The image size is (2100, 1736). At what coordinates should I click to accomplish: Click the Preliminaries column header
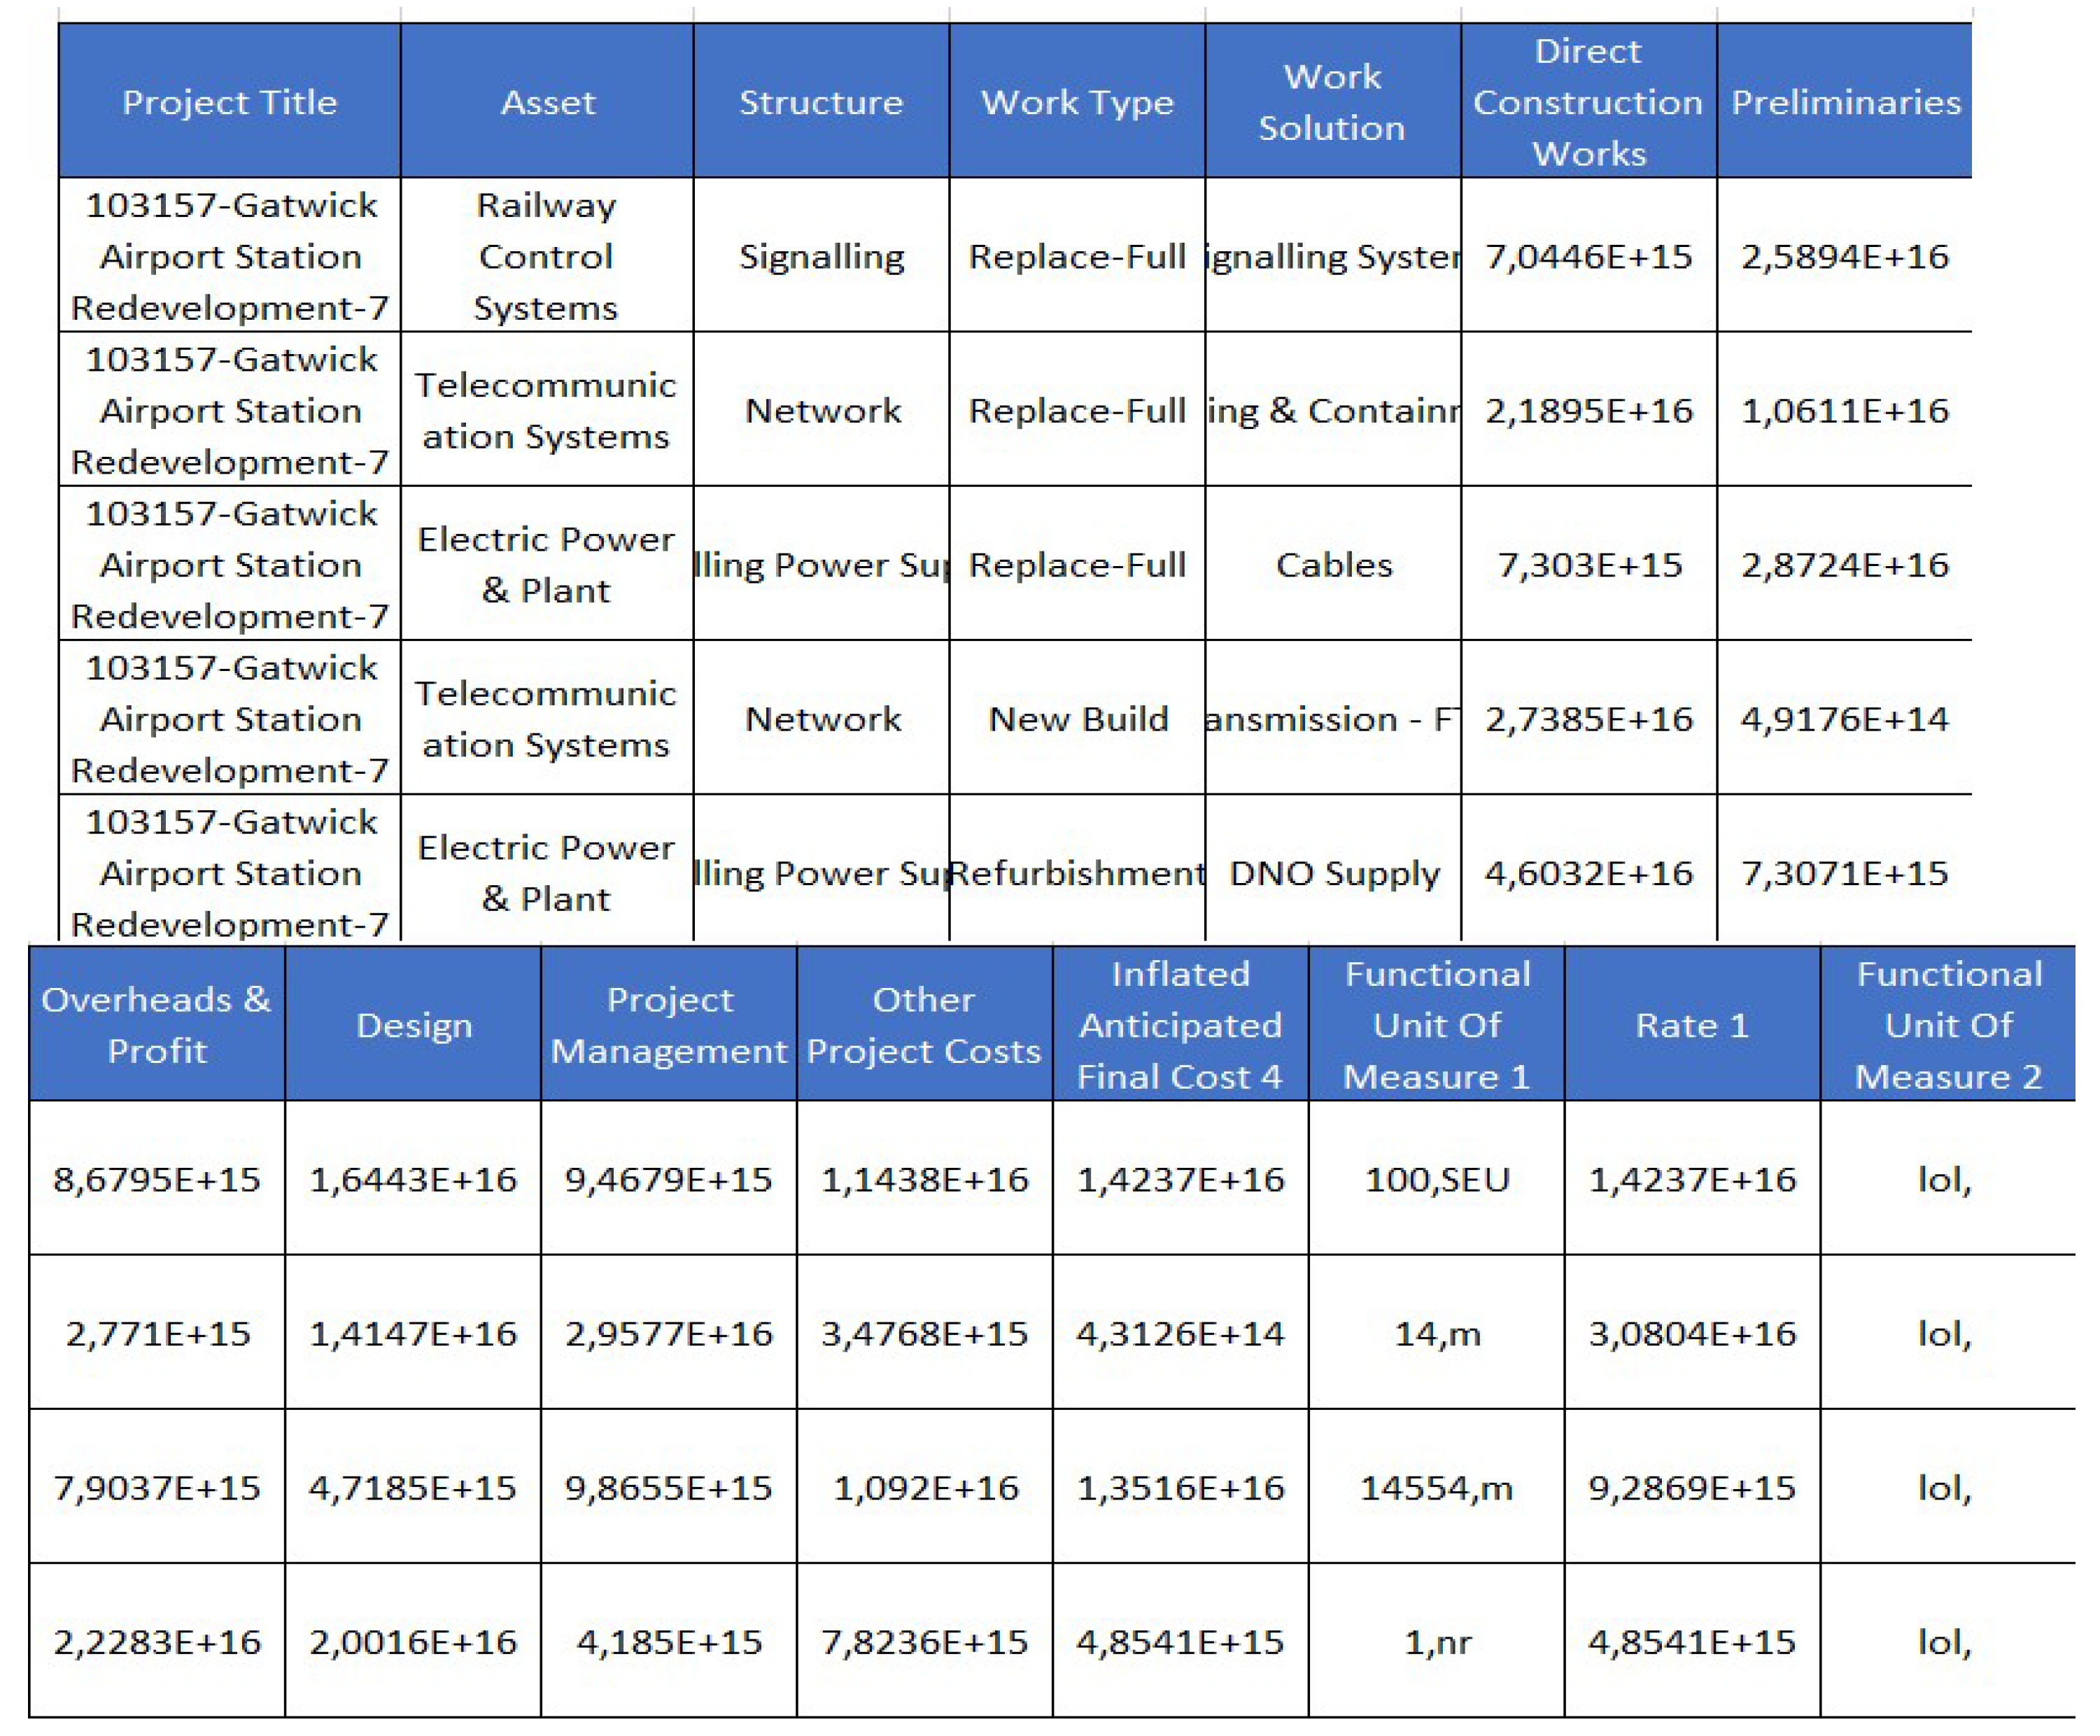pos(1845,102)
